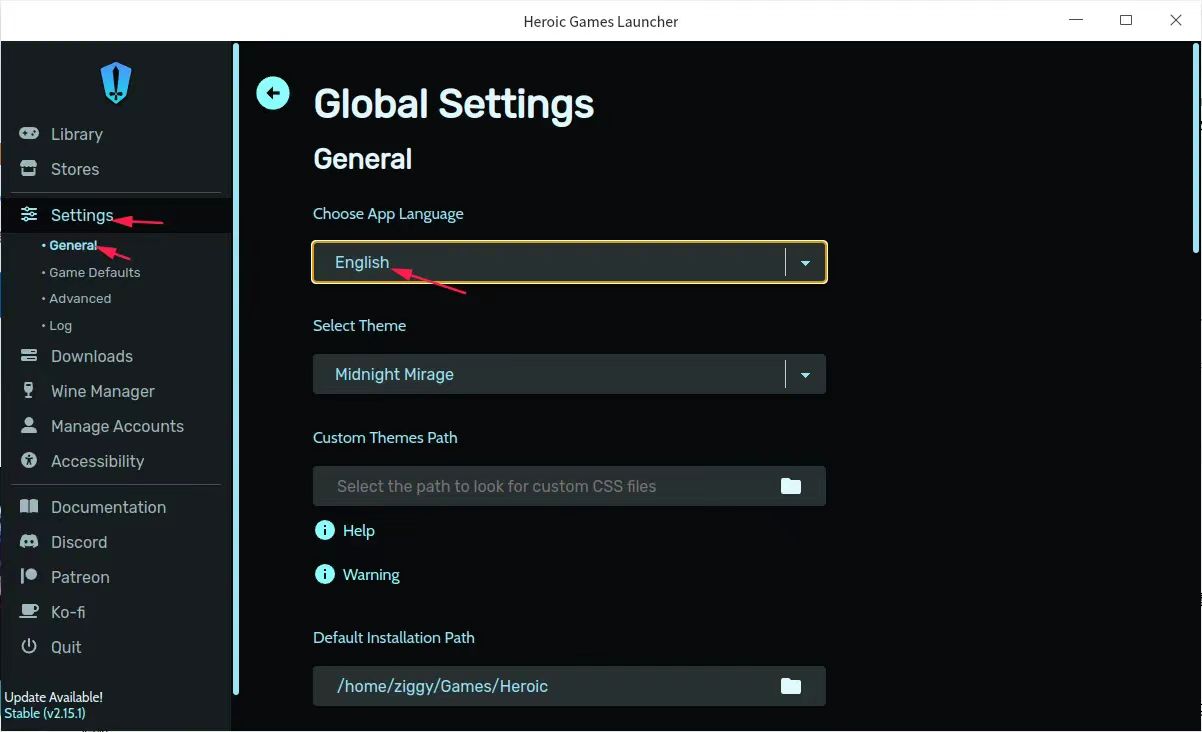The height and width of the screenshot is (732, 1202).
Task: Click the sidebar vertical scrollbar
Action: tap(236, 368)
